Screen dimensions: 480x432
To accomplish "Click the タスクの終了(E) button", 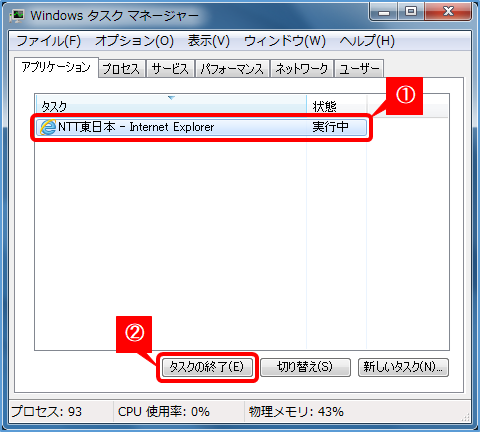I will pyautogui.click(x=207, y=367).
